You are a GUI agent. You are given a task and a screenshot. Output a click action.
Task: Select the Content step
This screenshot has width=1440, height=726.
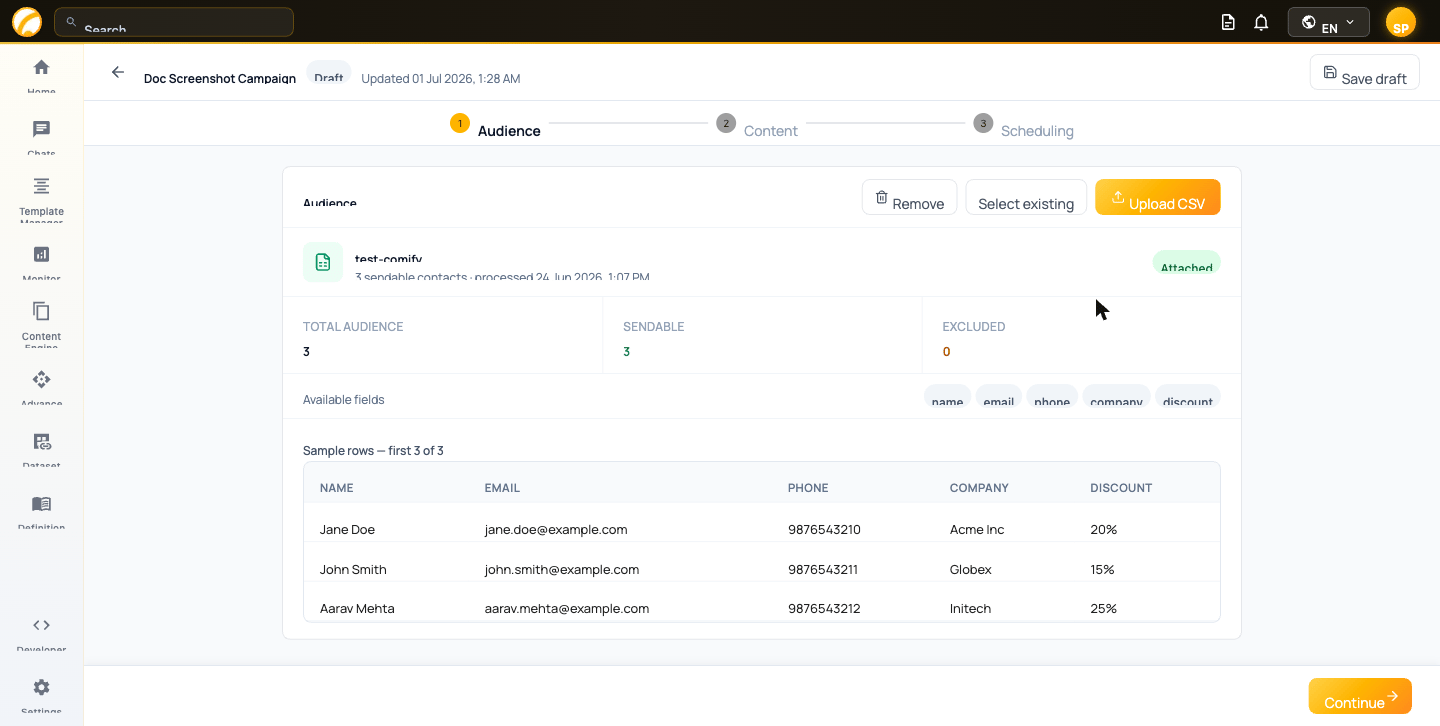(x=757, y=125)
